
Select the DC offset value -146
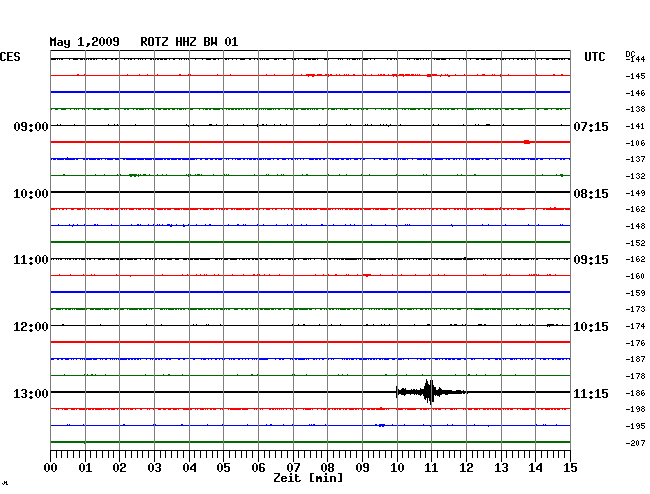(x=635, y=93)
